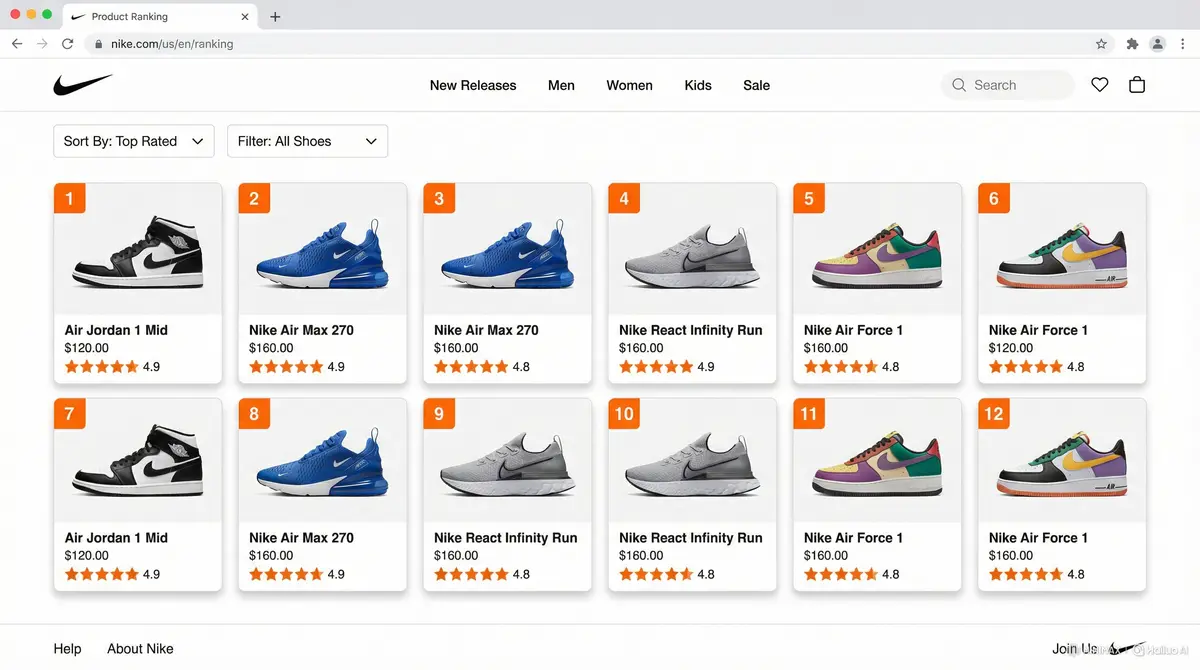Open rank 8 blue Air Max 270 image
This screenshot has height=670, width=1200.
323,460
